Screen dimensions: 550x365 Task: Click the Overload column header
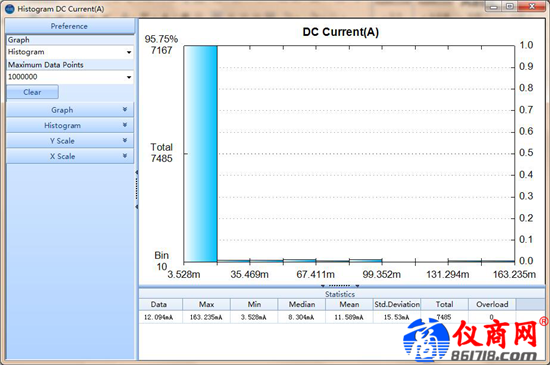492,304
